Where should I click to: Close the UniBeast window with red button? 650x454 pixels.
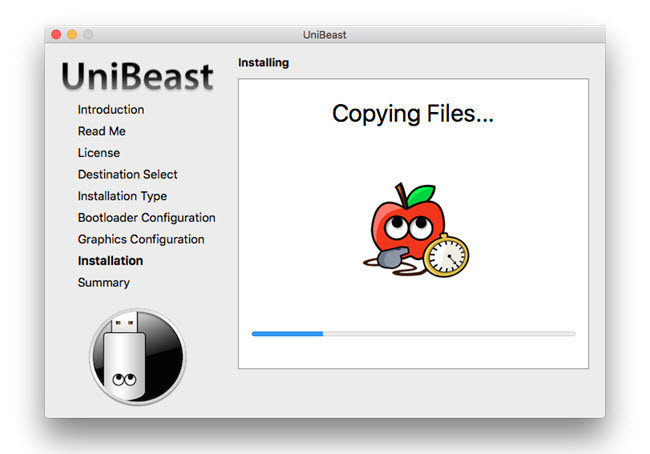coord(56,34)
